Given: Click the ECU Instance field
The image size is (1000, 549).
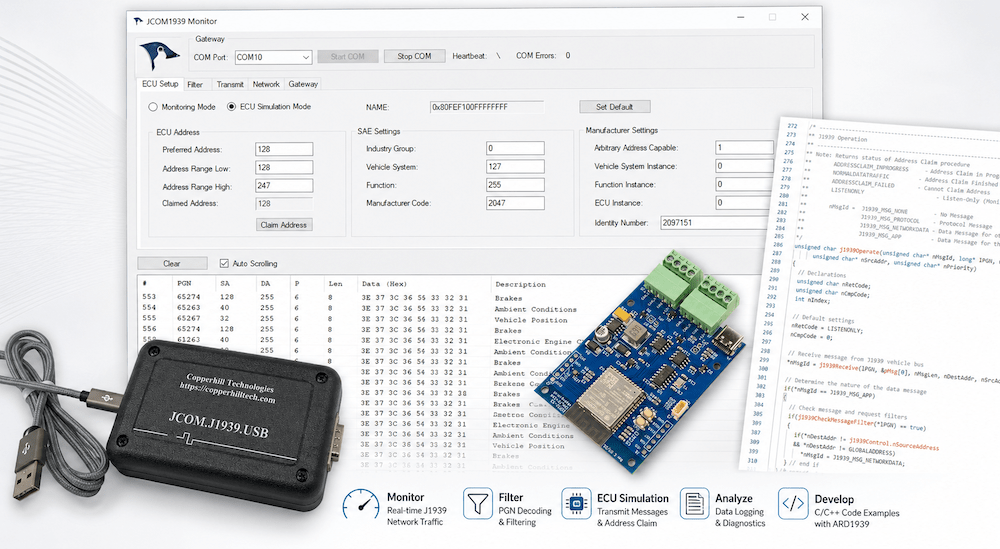Looking at the screenshot, I should click(744, 203).
